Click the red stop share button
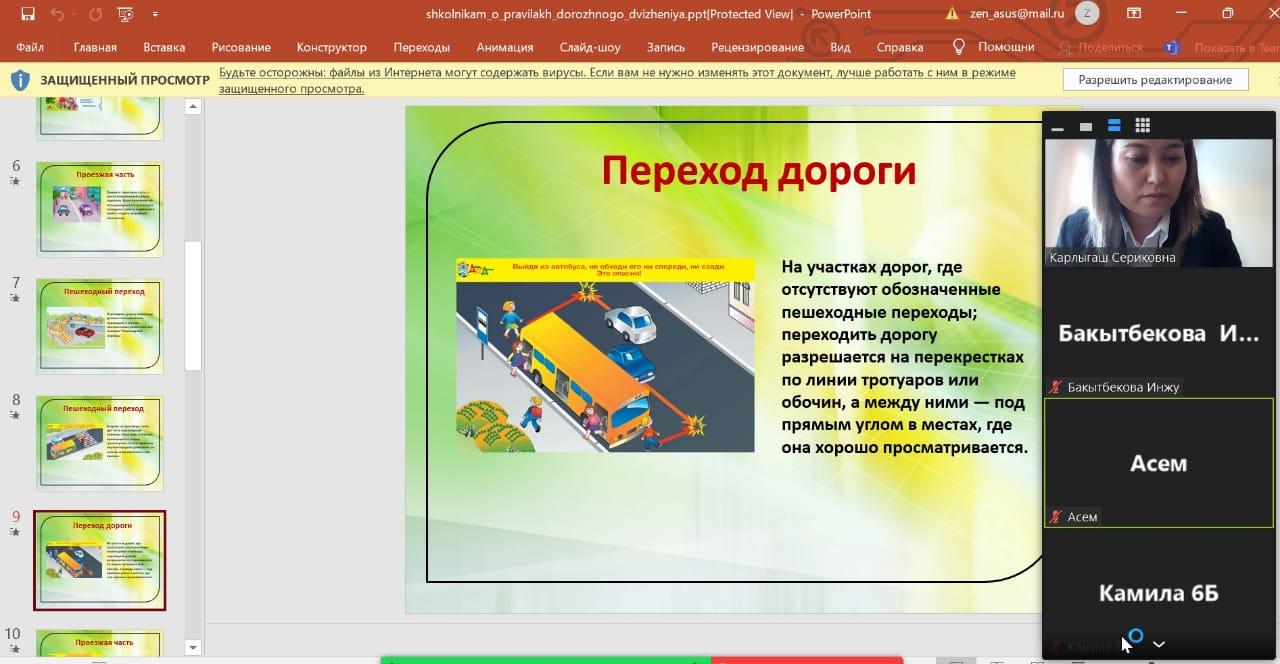This screenshot has height=664, width=1280. pos(807,660)
